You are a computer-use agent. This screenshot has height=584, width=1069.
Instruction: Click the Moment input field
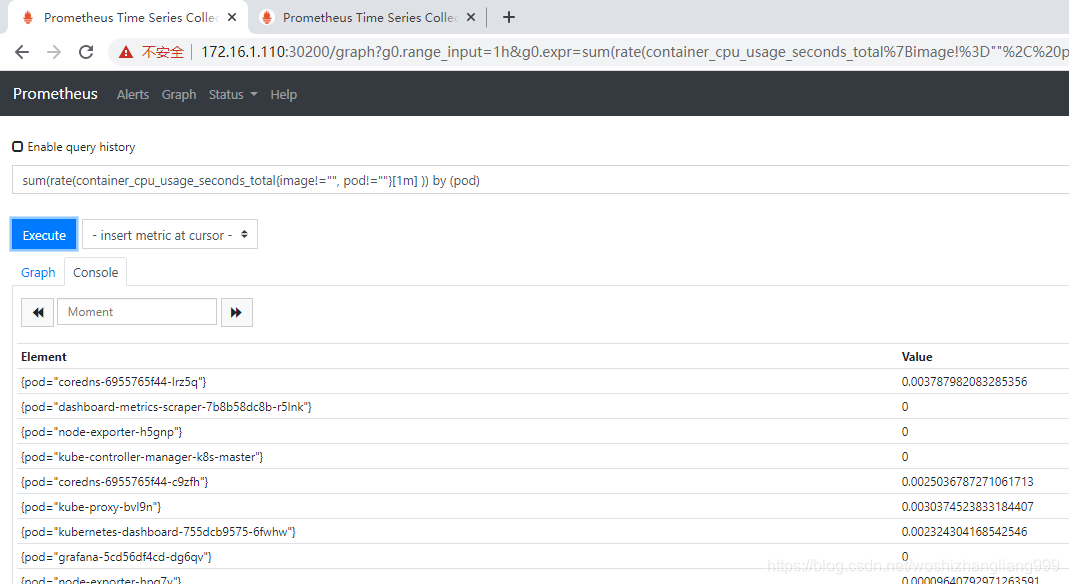click(136, 311)
